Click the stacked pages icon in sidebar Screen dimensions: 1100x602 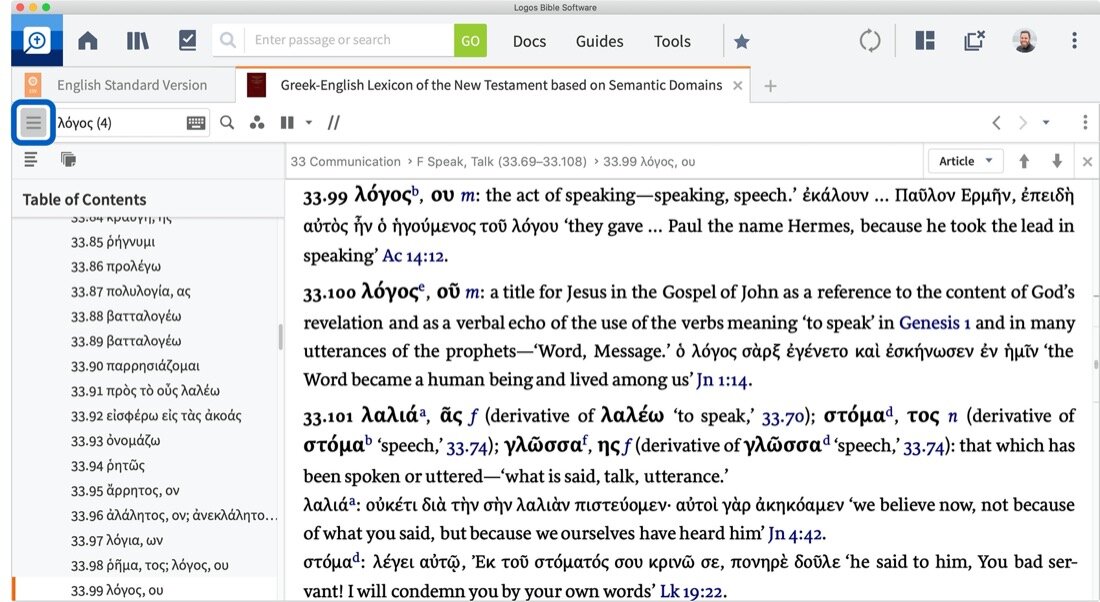[68, 160]
